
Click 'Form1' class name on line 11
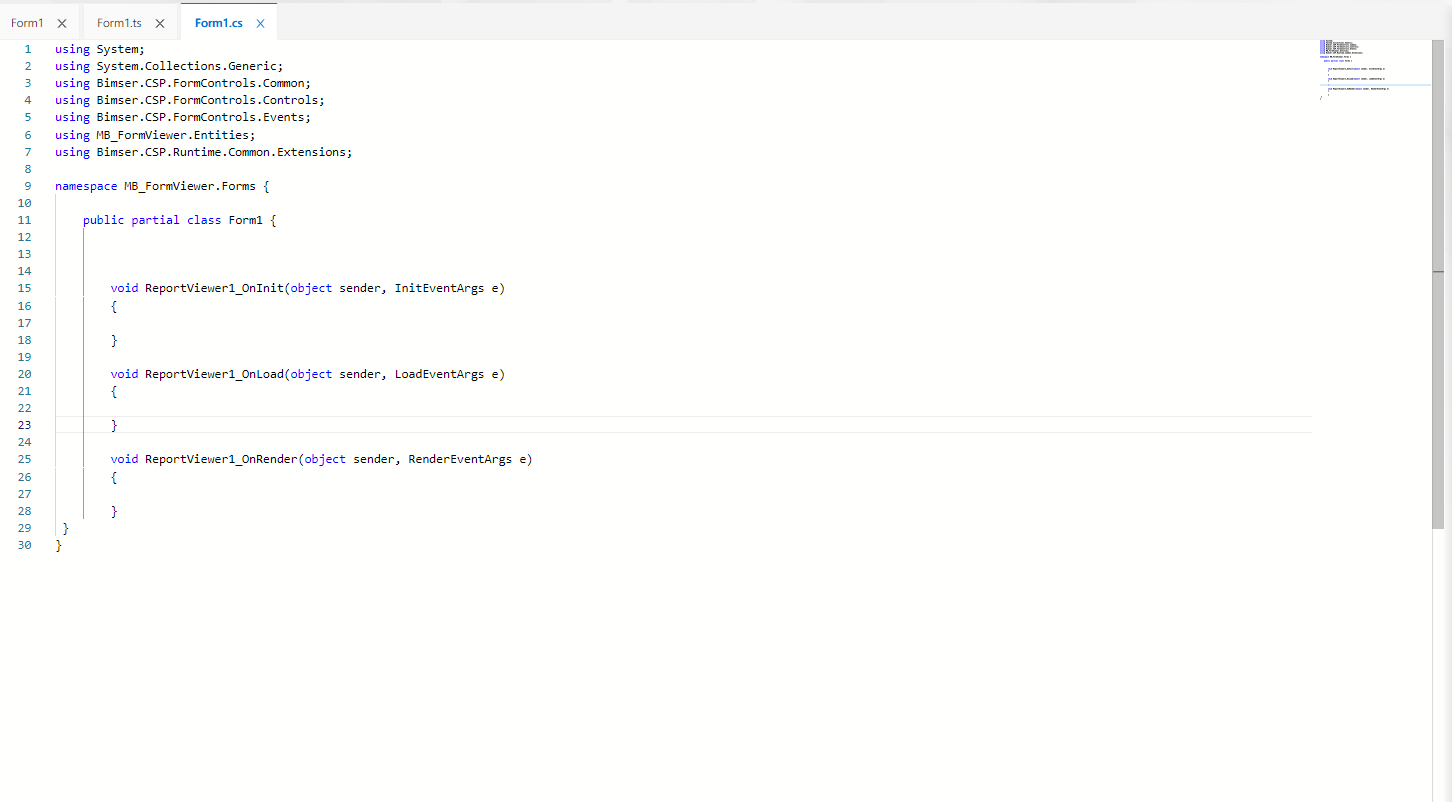[x=245, y=220]
